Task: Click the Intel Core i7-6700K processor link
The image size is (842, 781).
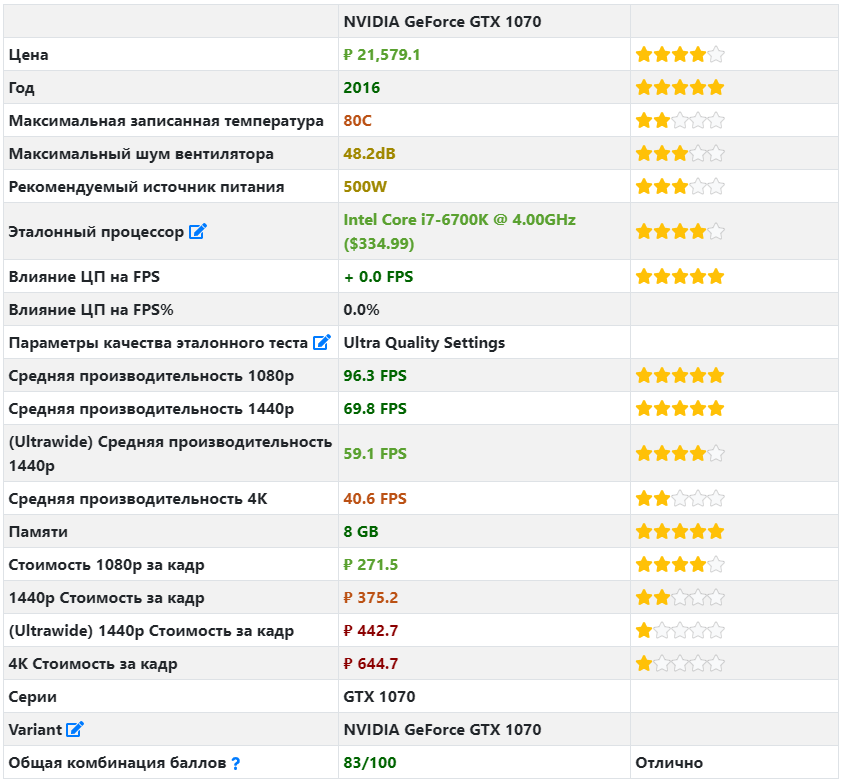Action: click(x=459, y=232)
